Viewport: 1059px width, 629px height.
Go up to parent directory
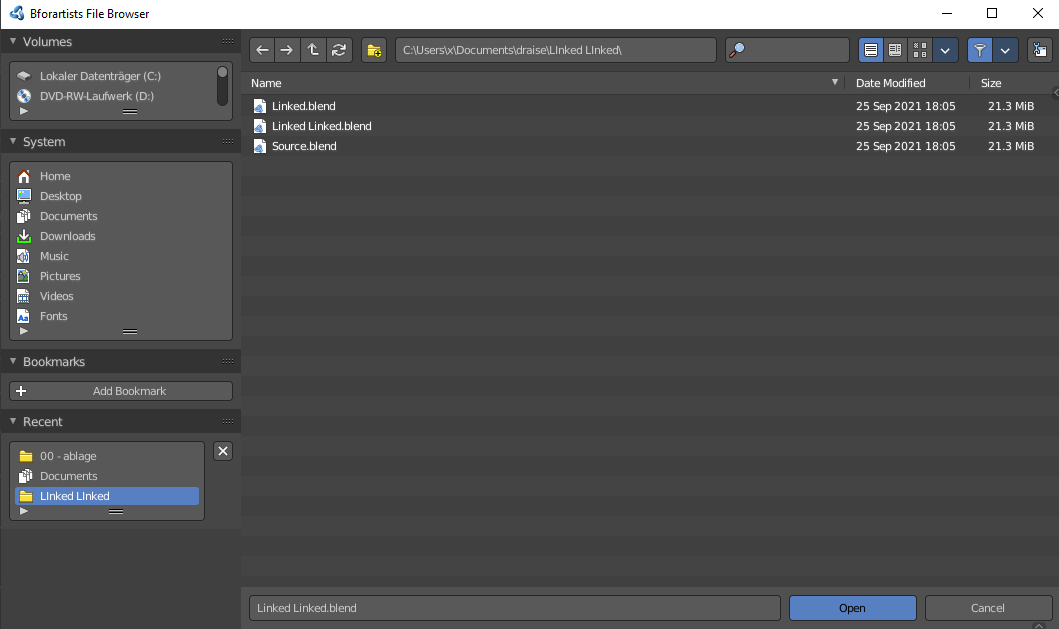coord(313,50)
